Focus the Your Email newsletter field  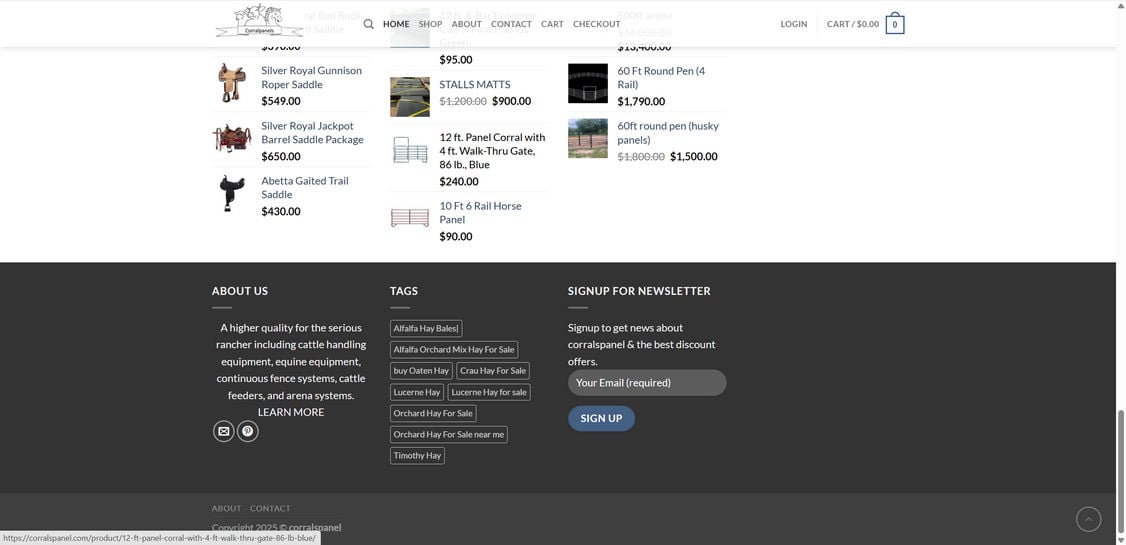647,383
